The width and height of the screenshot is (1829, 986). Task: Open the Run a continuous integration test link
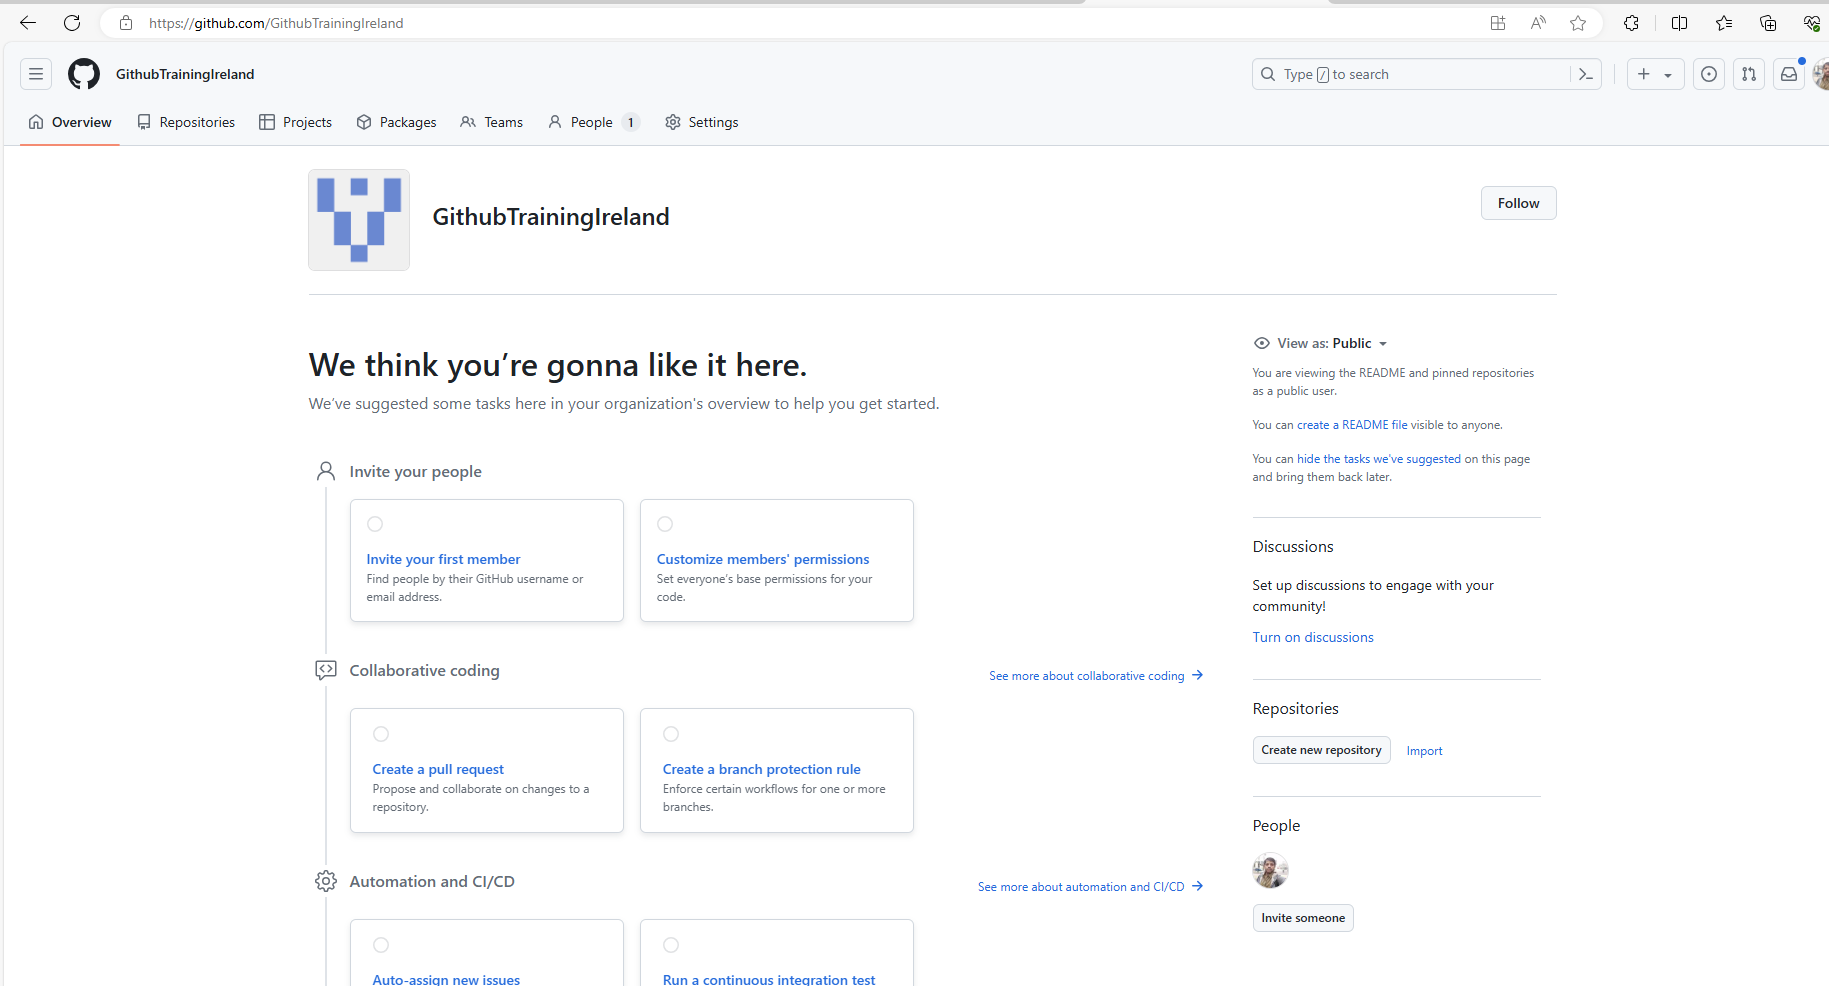point(769,979)
